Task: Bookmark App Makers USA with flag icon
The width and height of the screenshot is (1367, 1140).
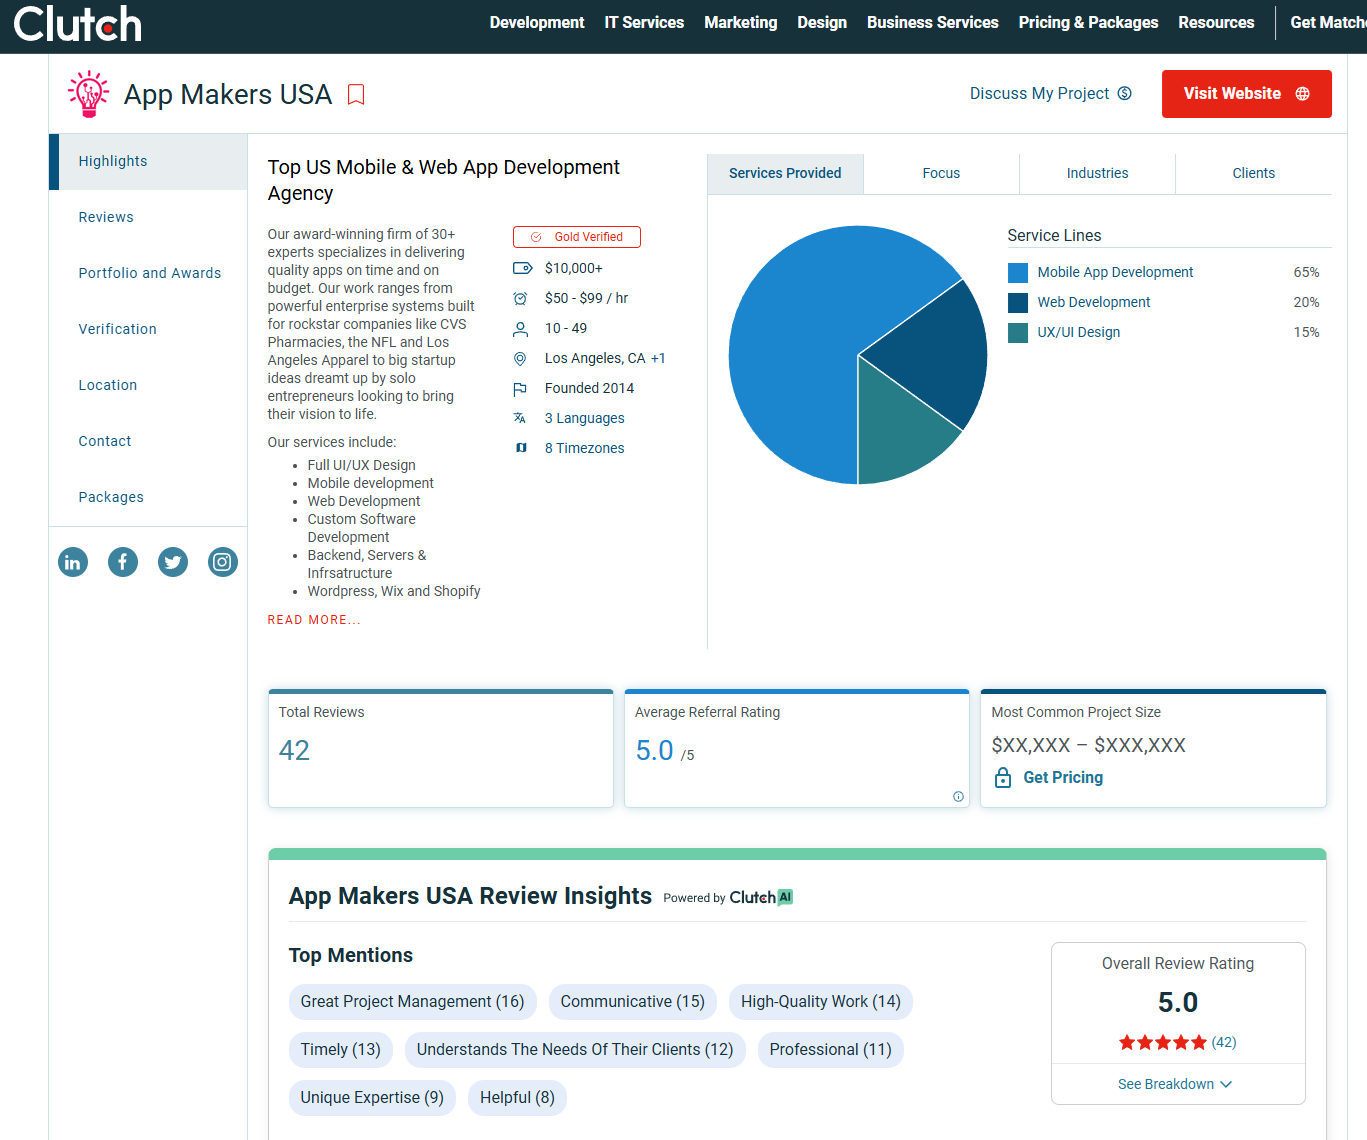Action: [356, 95]
